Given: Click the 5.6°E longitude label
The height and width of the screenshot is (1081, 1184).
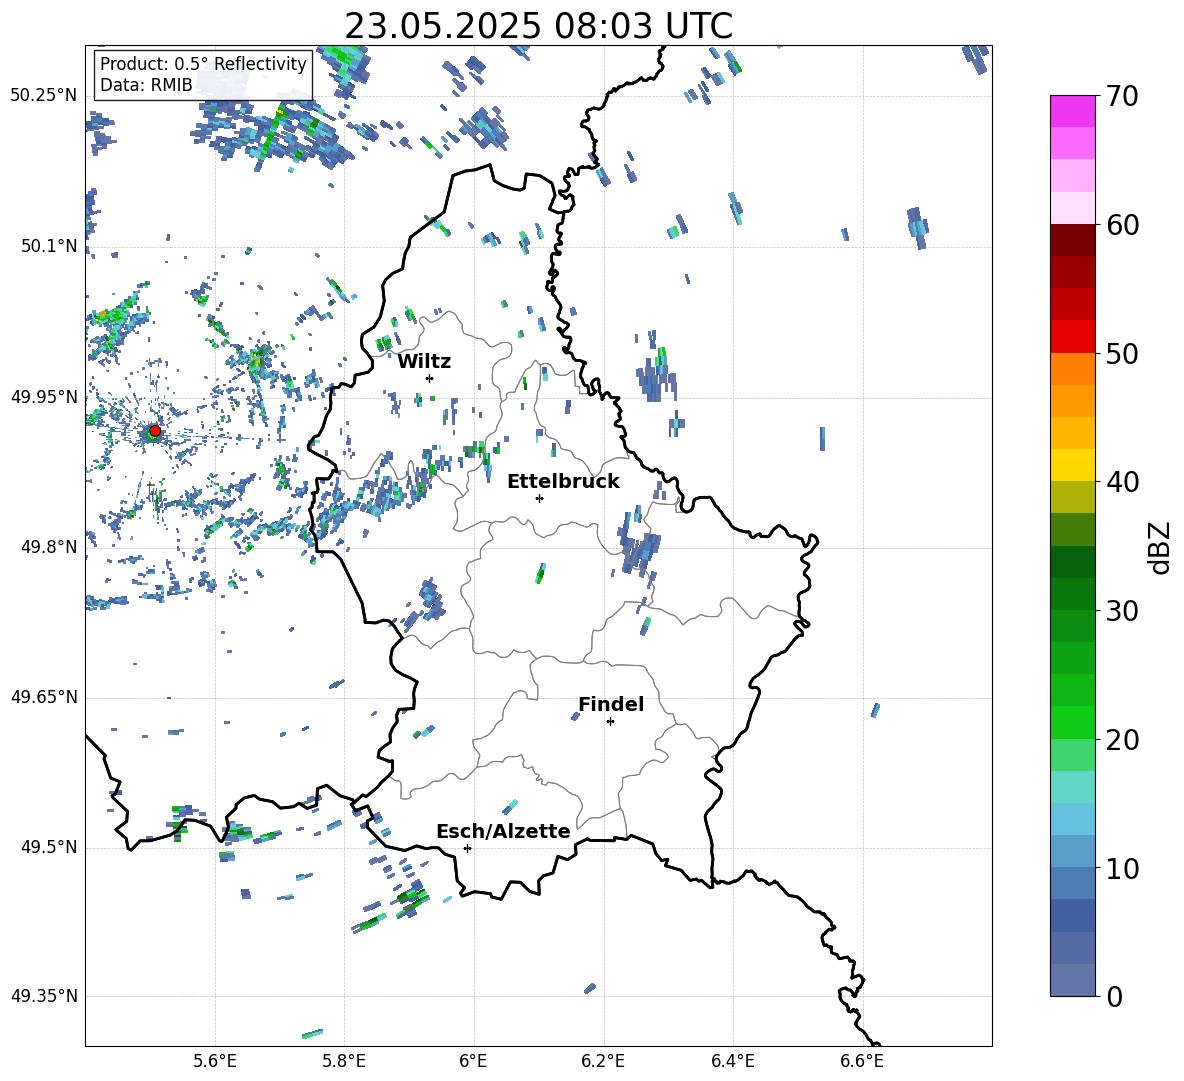Looking at the screenshot, I should (215, 1062).
